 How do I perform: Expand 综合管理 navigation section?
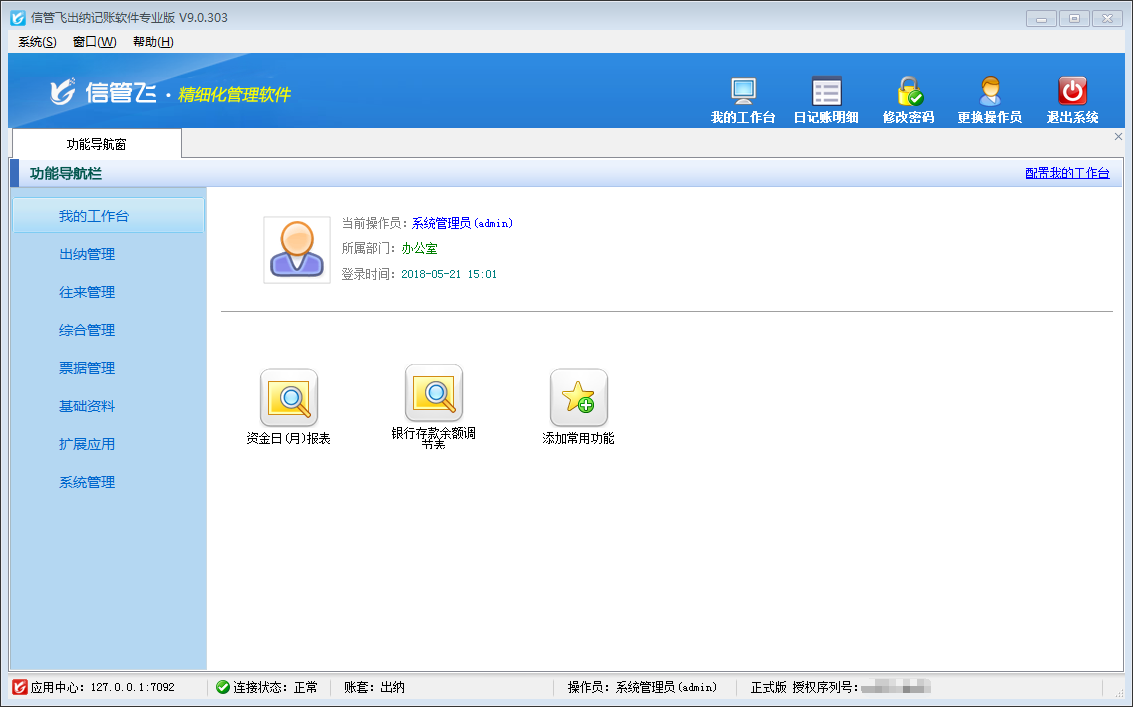(x=87, y=331)
